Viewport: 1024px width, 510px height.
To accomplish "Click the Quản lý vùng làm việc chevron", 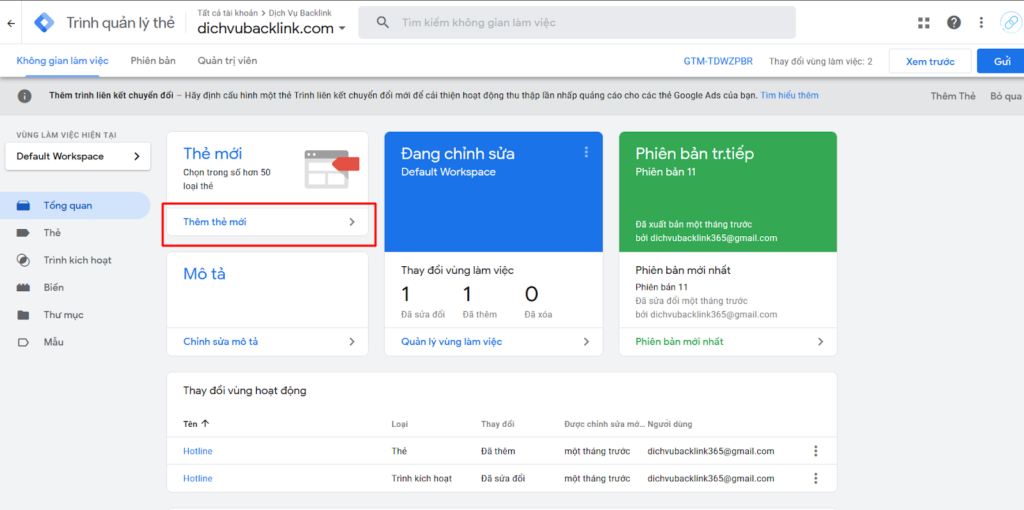I will (586, 342).
